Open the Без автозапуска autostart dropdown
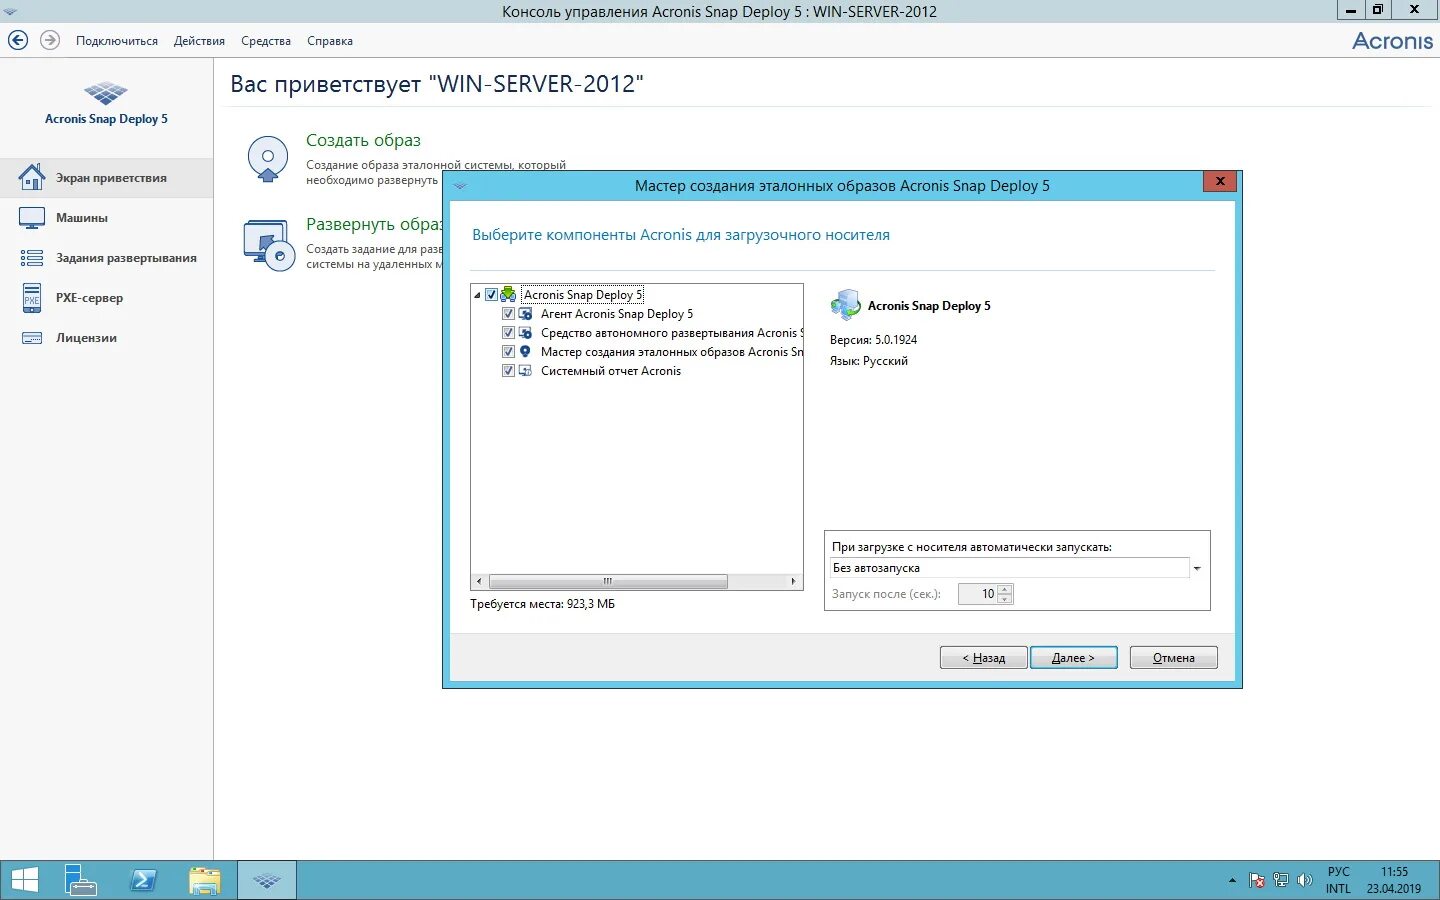 (1197, 568)
